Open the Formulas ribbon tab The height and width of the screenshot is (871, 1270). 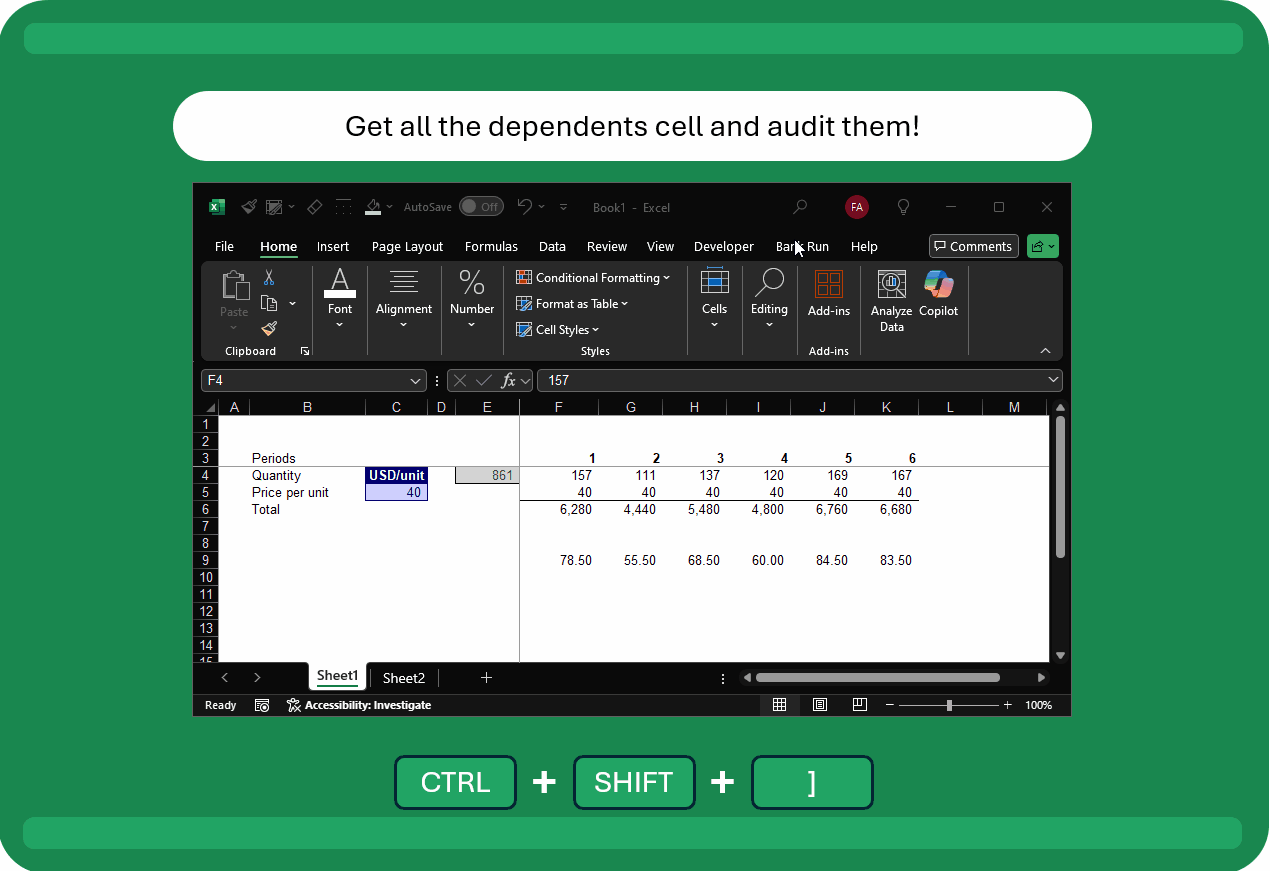tap(491, 247)
